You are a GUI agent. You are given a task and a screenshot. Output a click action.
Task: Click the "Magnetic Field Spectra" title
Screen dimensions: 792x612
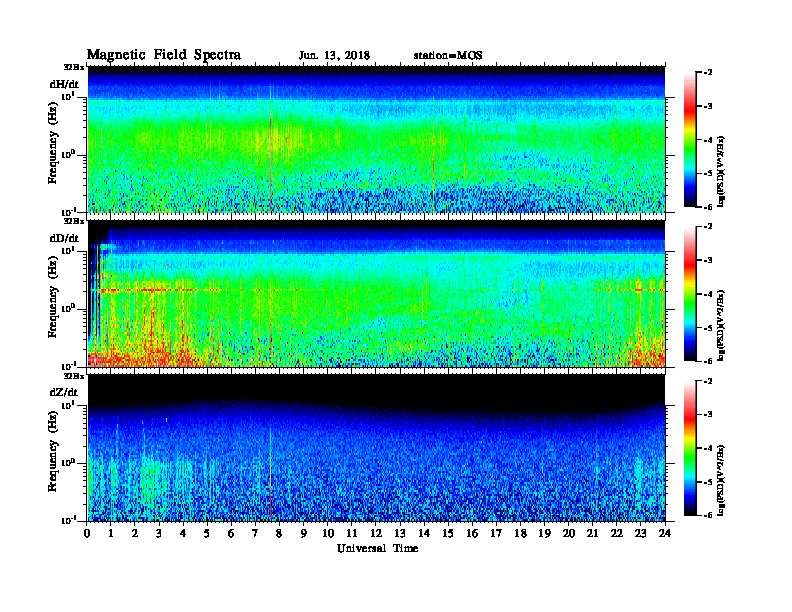click(164, 55)
